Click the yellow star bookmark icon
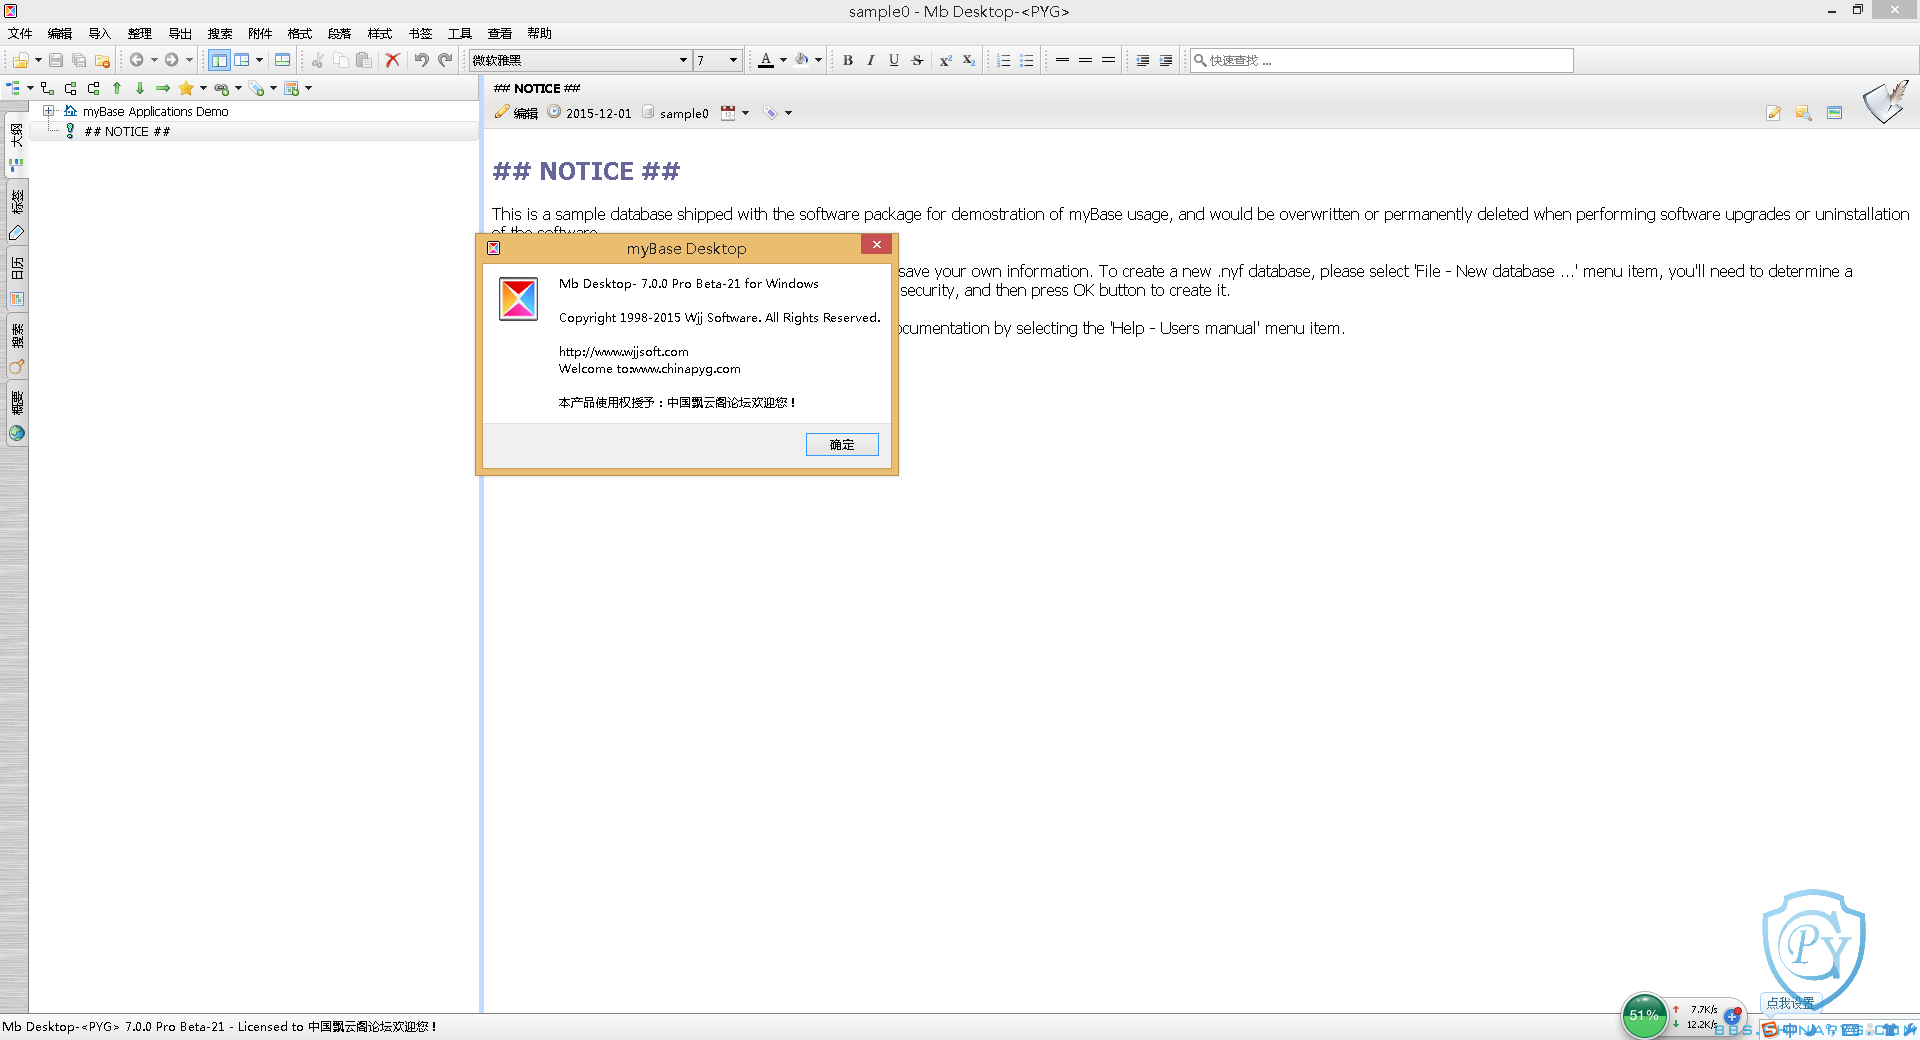Image resolution: width=1920 pixels, height=1040 pixels. pos(186,88)
